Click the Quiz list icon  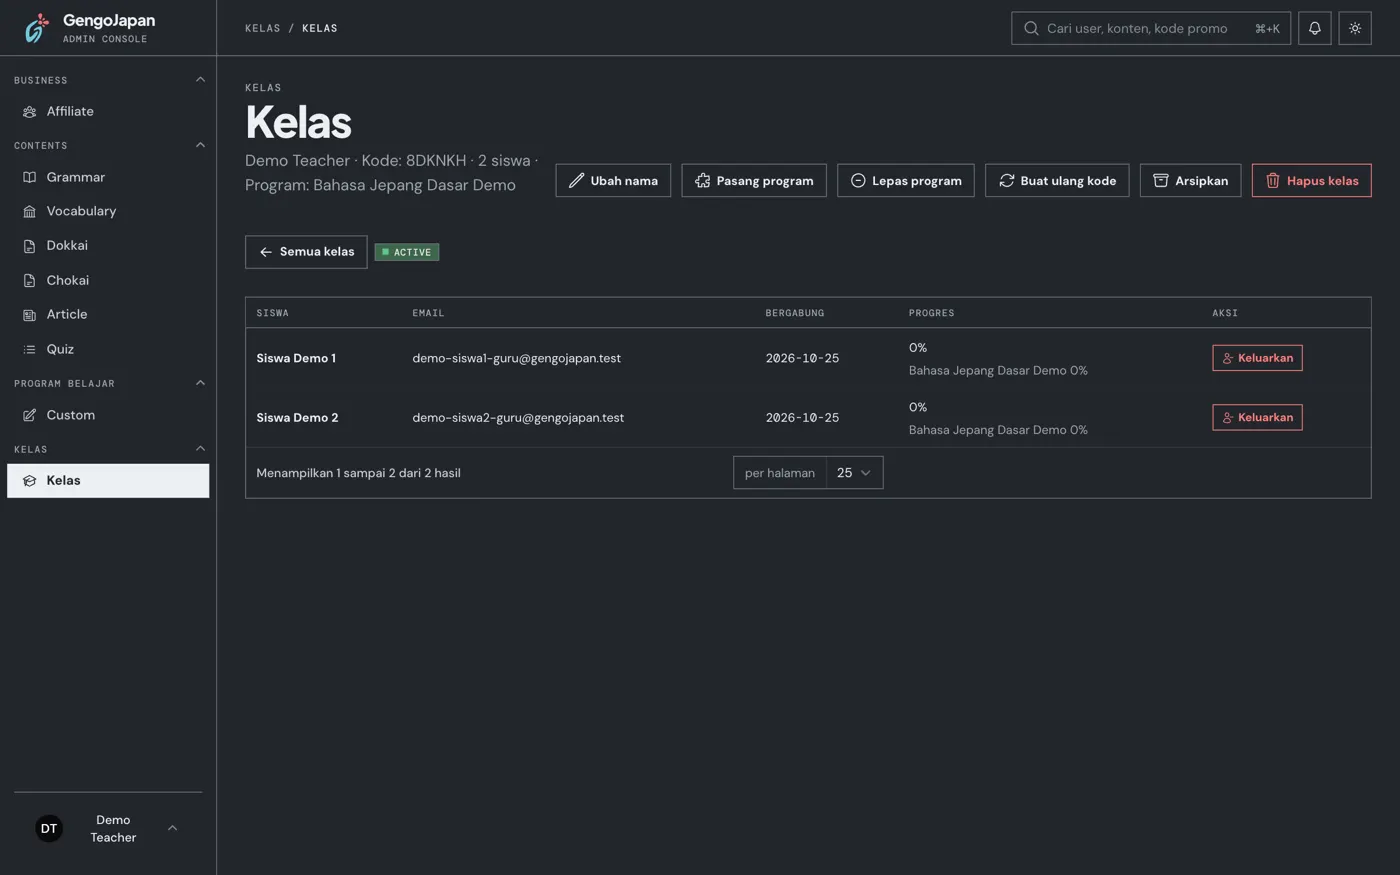29,350
